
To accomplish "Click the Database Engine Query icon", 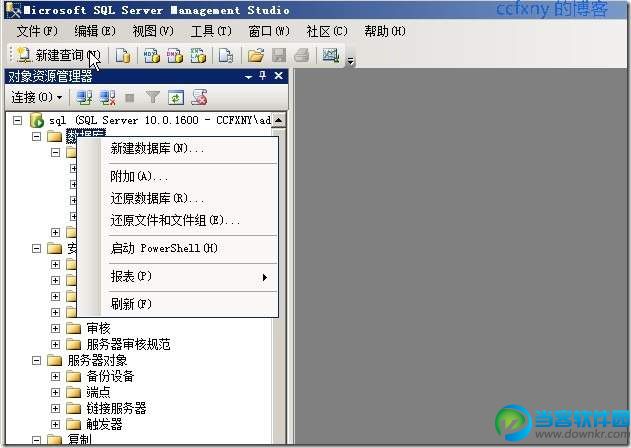I will [123, 56].
